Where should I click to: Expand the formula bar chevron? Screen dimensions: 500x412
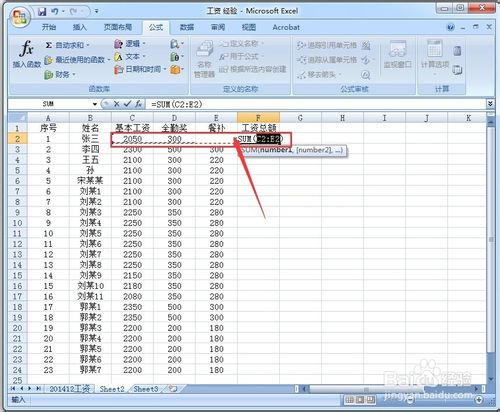point(490,104)
